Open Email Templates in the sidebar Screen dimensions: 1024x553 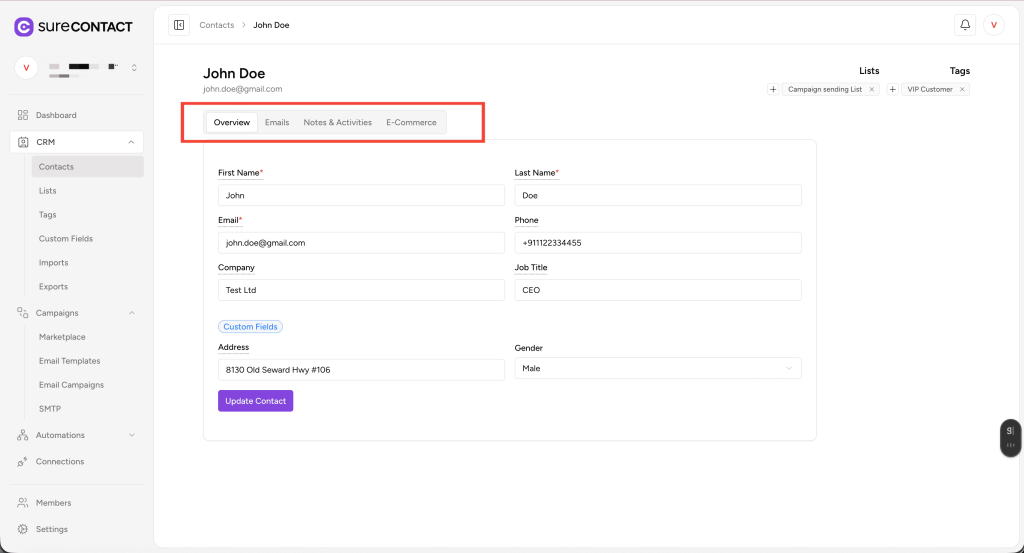pyautogui.click(x=69, y=361)
